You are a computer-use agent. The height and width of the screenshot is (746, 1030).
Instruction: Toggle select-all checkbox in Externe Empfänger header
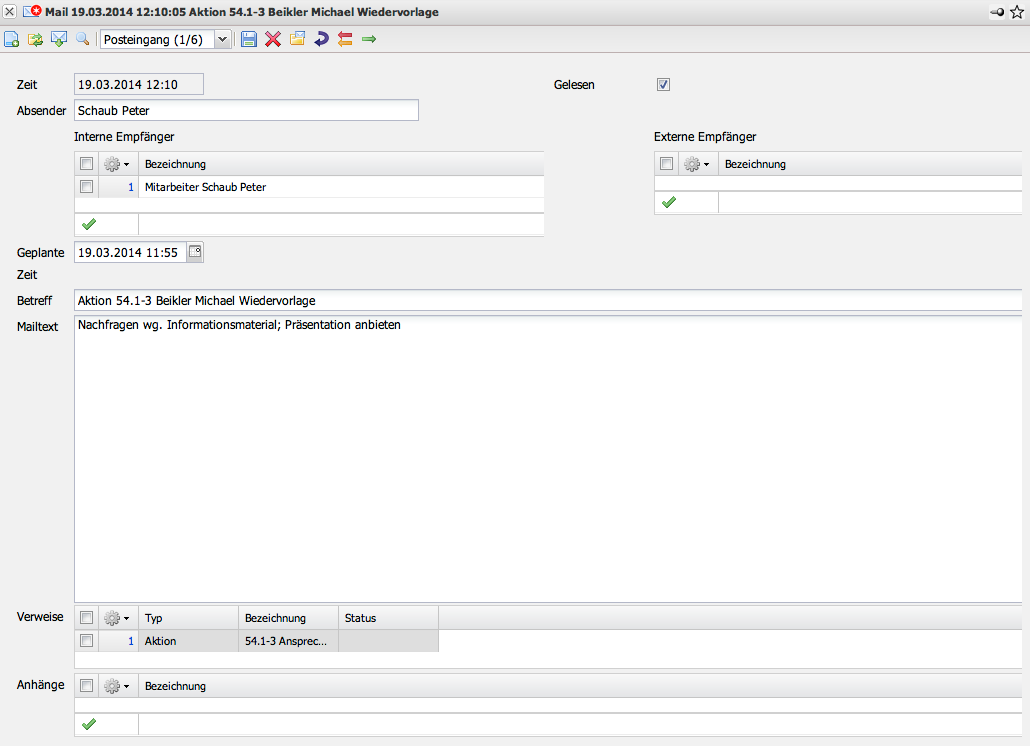tap(666, 164)
